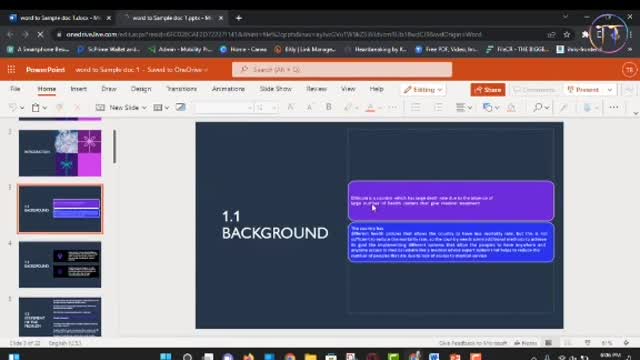
Task: Click the slide panel scrollbar
Action: tap(115, 147)
